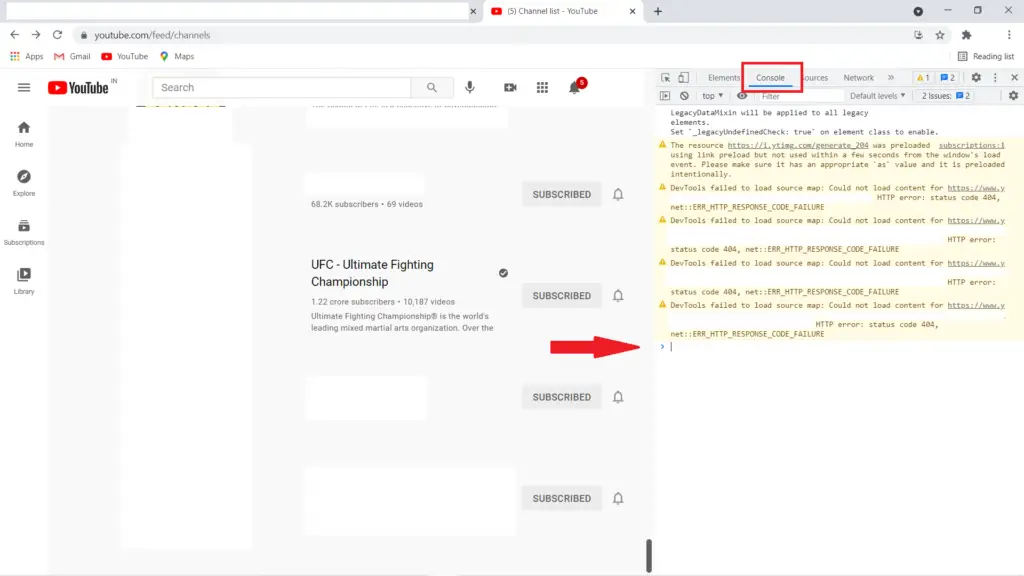
Task: Switch to the Elements tab
Action: pyautogui.click(x=724, y=78)
